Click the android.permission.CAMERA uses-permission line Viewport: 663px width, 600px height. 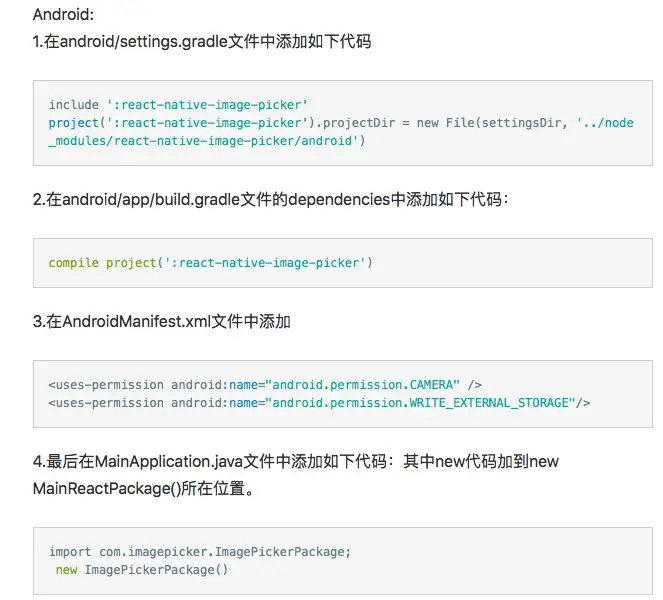265,385
